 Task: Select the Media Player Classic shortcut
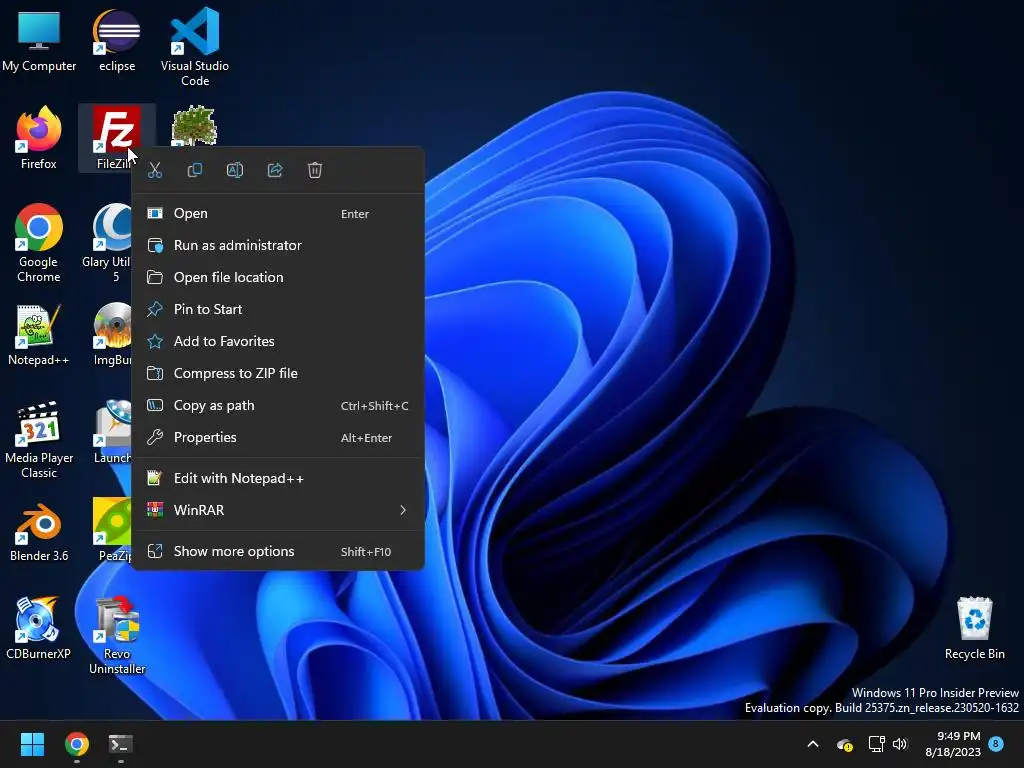39,440
